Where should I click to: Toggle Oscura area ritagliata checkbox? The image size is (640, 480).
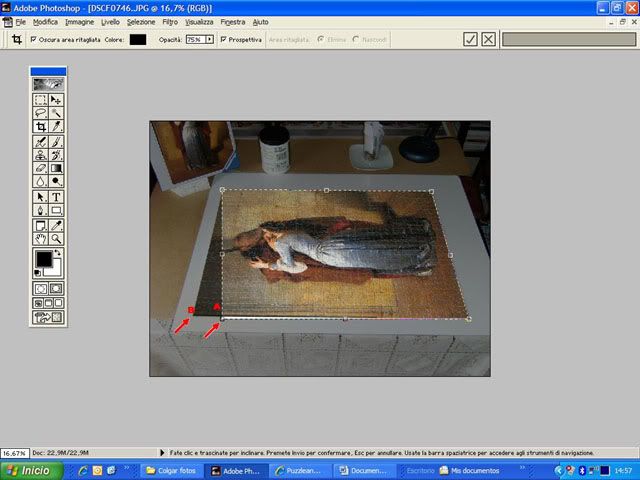tap(33, 39)
